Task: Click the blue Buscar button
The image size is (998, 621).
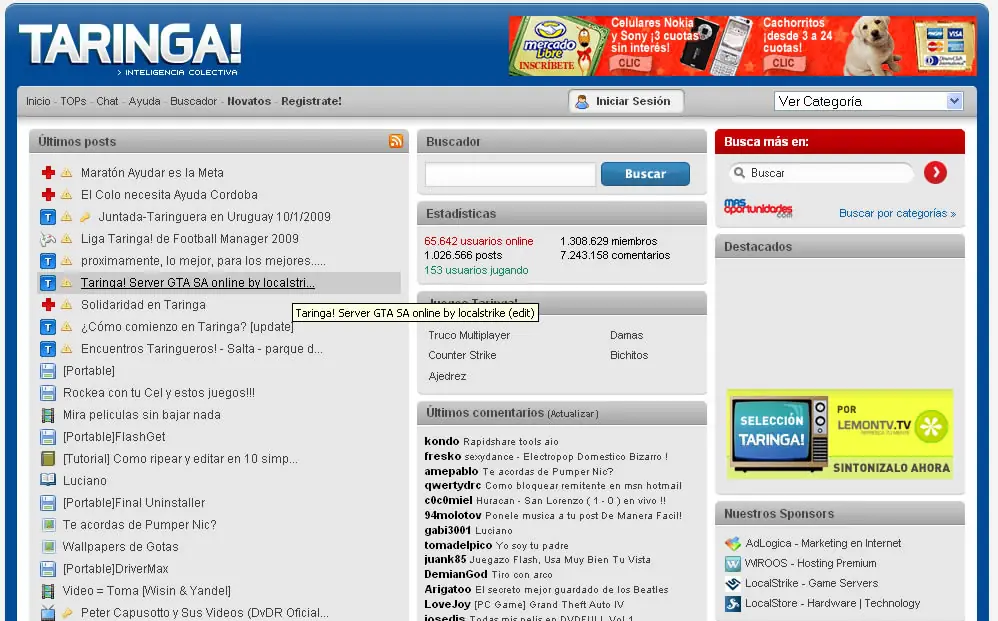Action: point(645,174)
